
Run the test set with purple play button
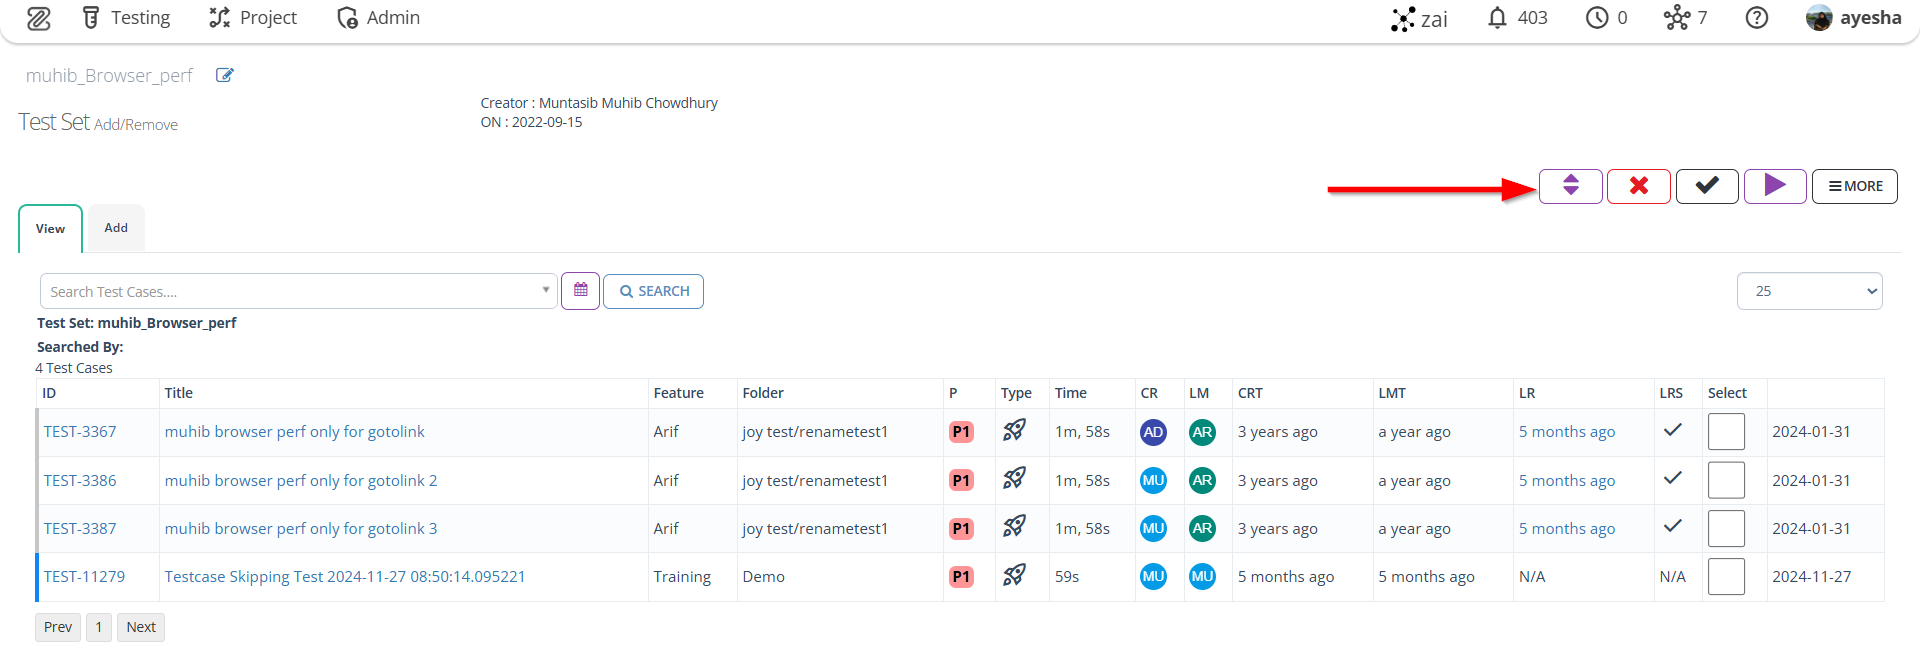1775,186
